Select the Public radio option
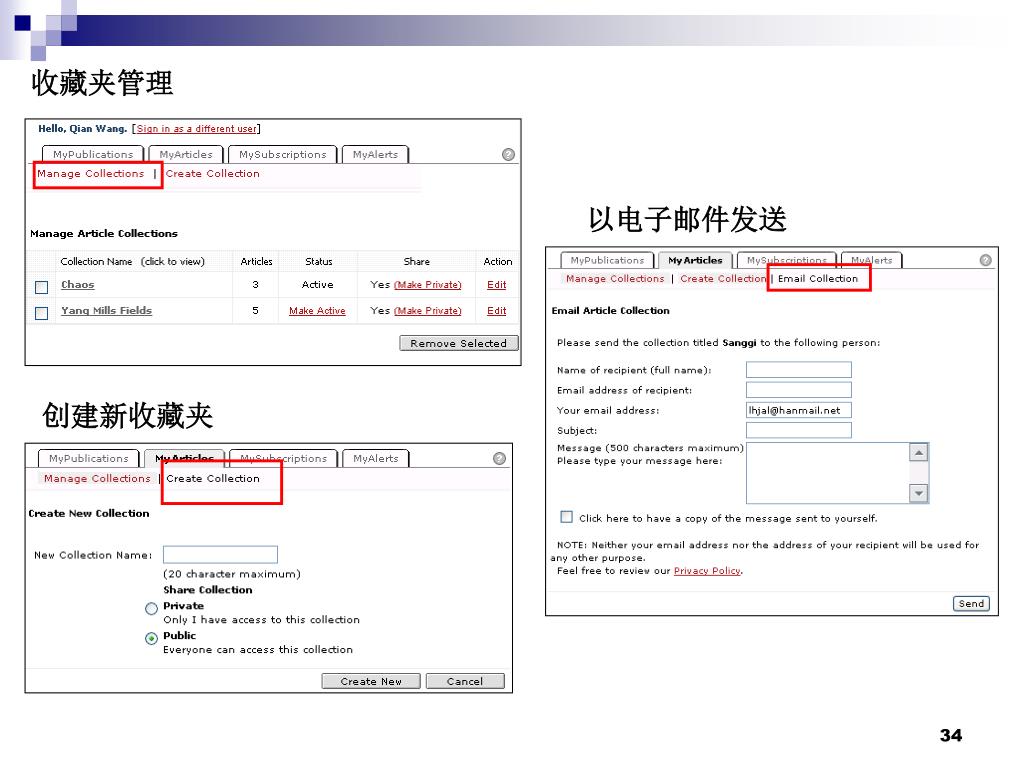This screenshot has height=768, width=1024. tap(152, 638)
